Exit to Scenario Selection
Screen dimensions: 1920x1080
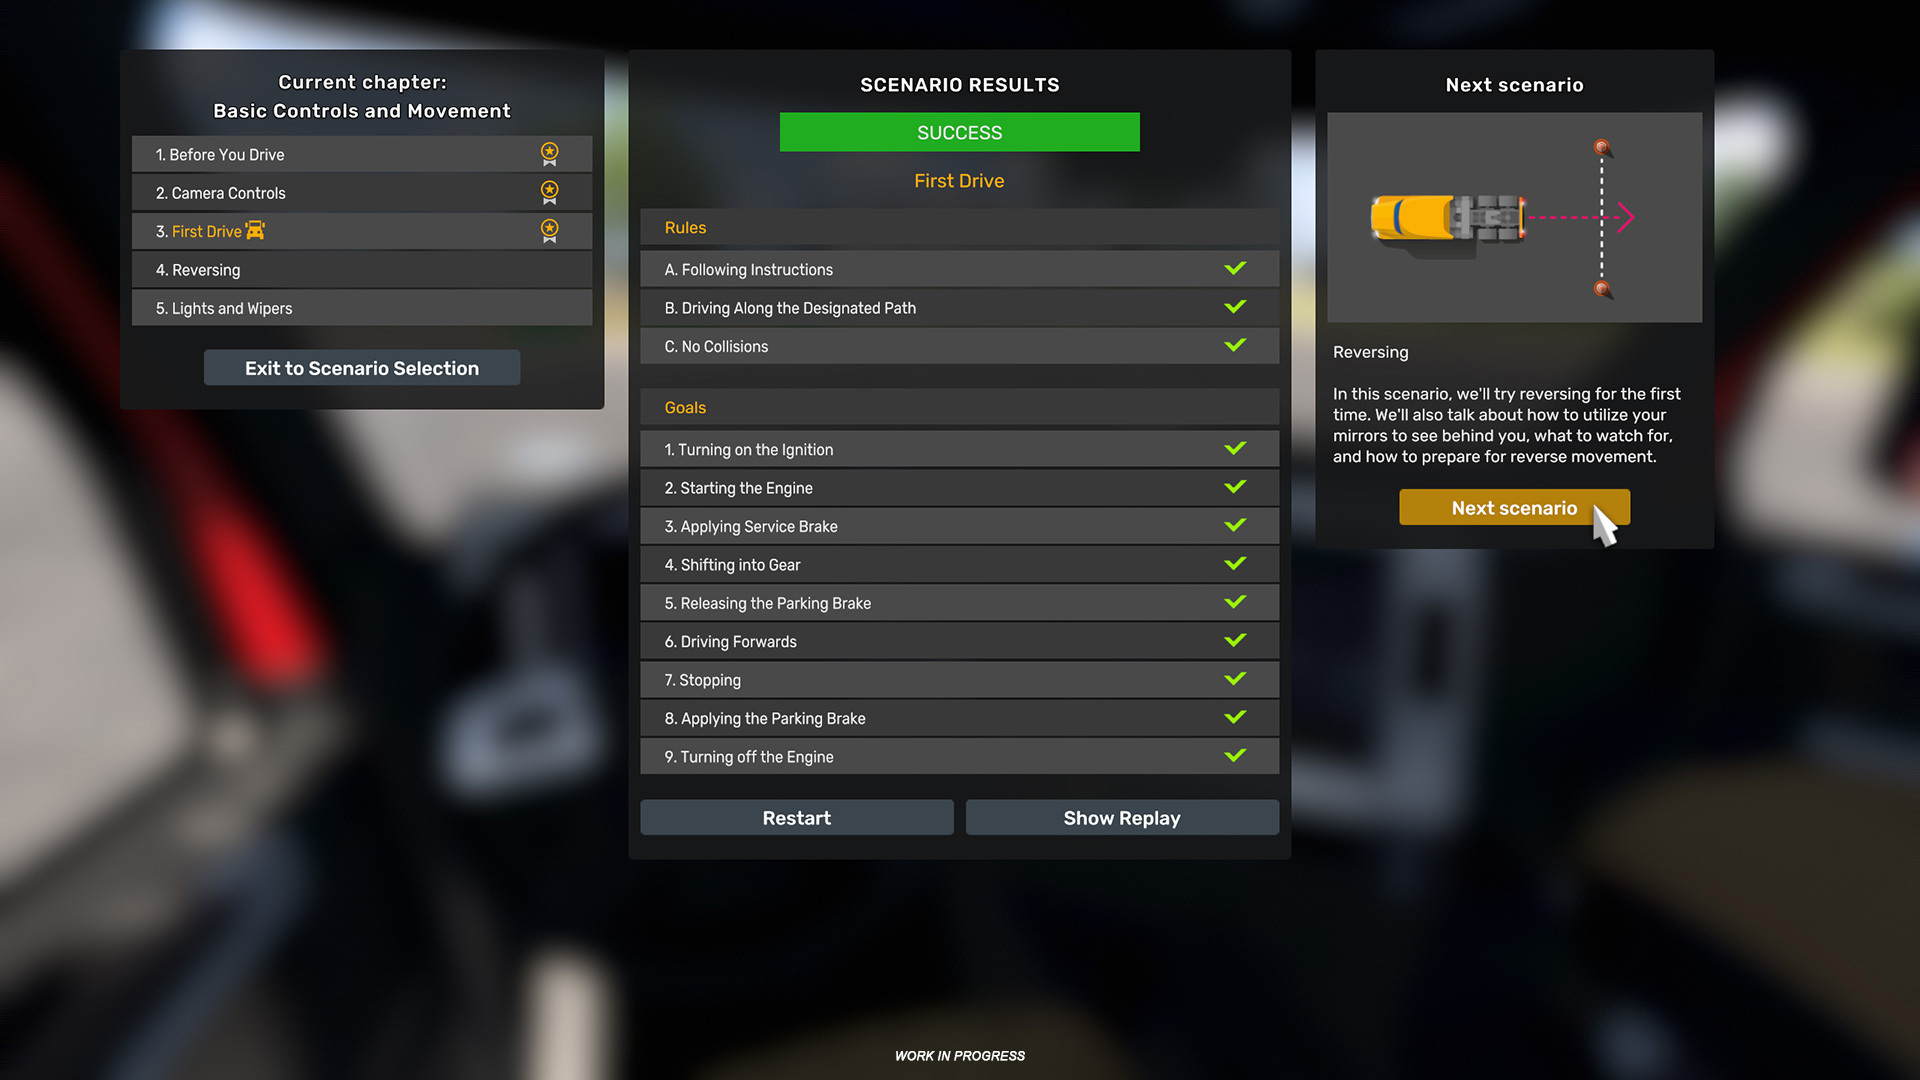point(362,368)
